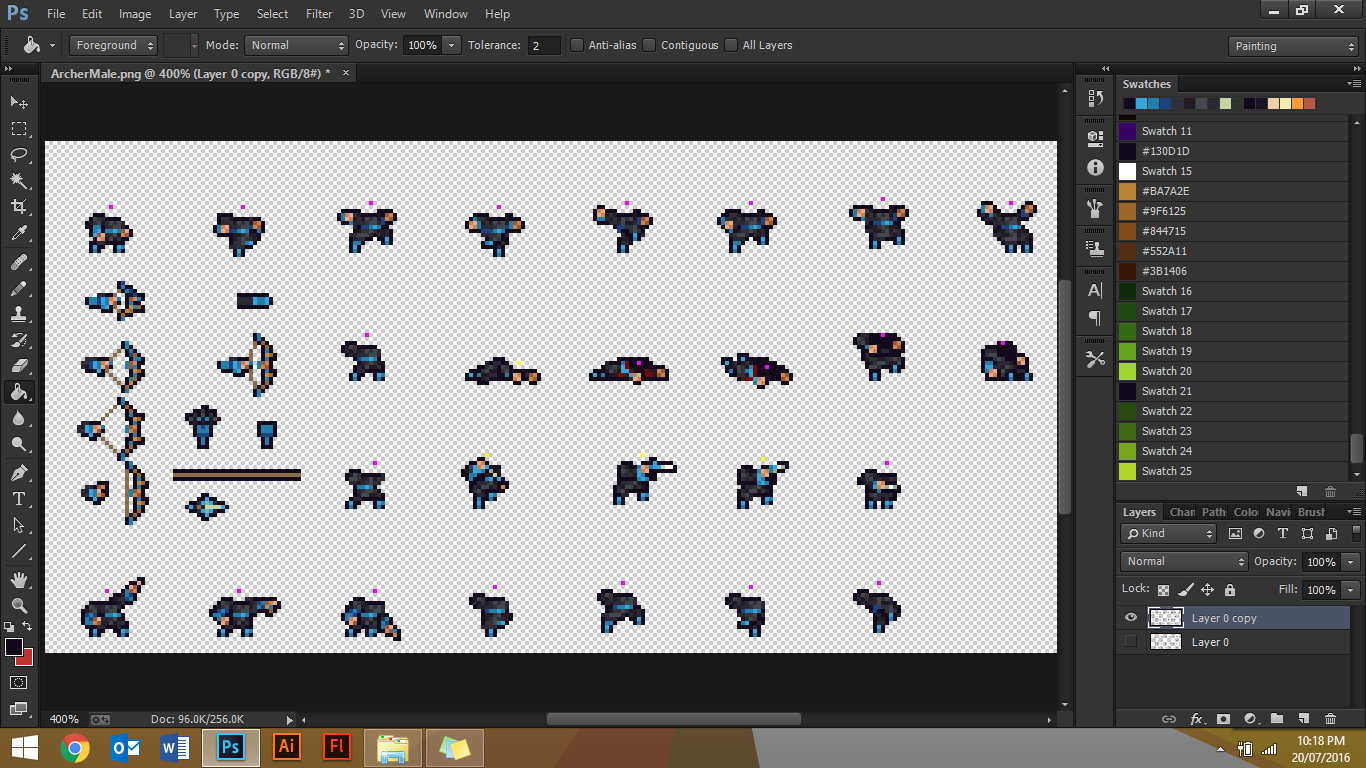Image resolution: width=1366 pixels, height=768 pixels.
Task: Show Layer 0 visibility box
Action: click(x=1131, y=642)
